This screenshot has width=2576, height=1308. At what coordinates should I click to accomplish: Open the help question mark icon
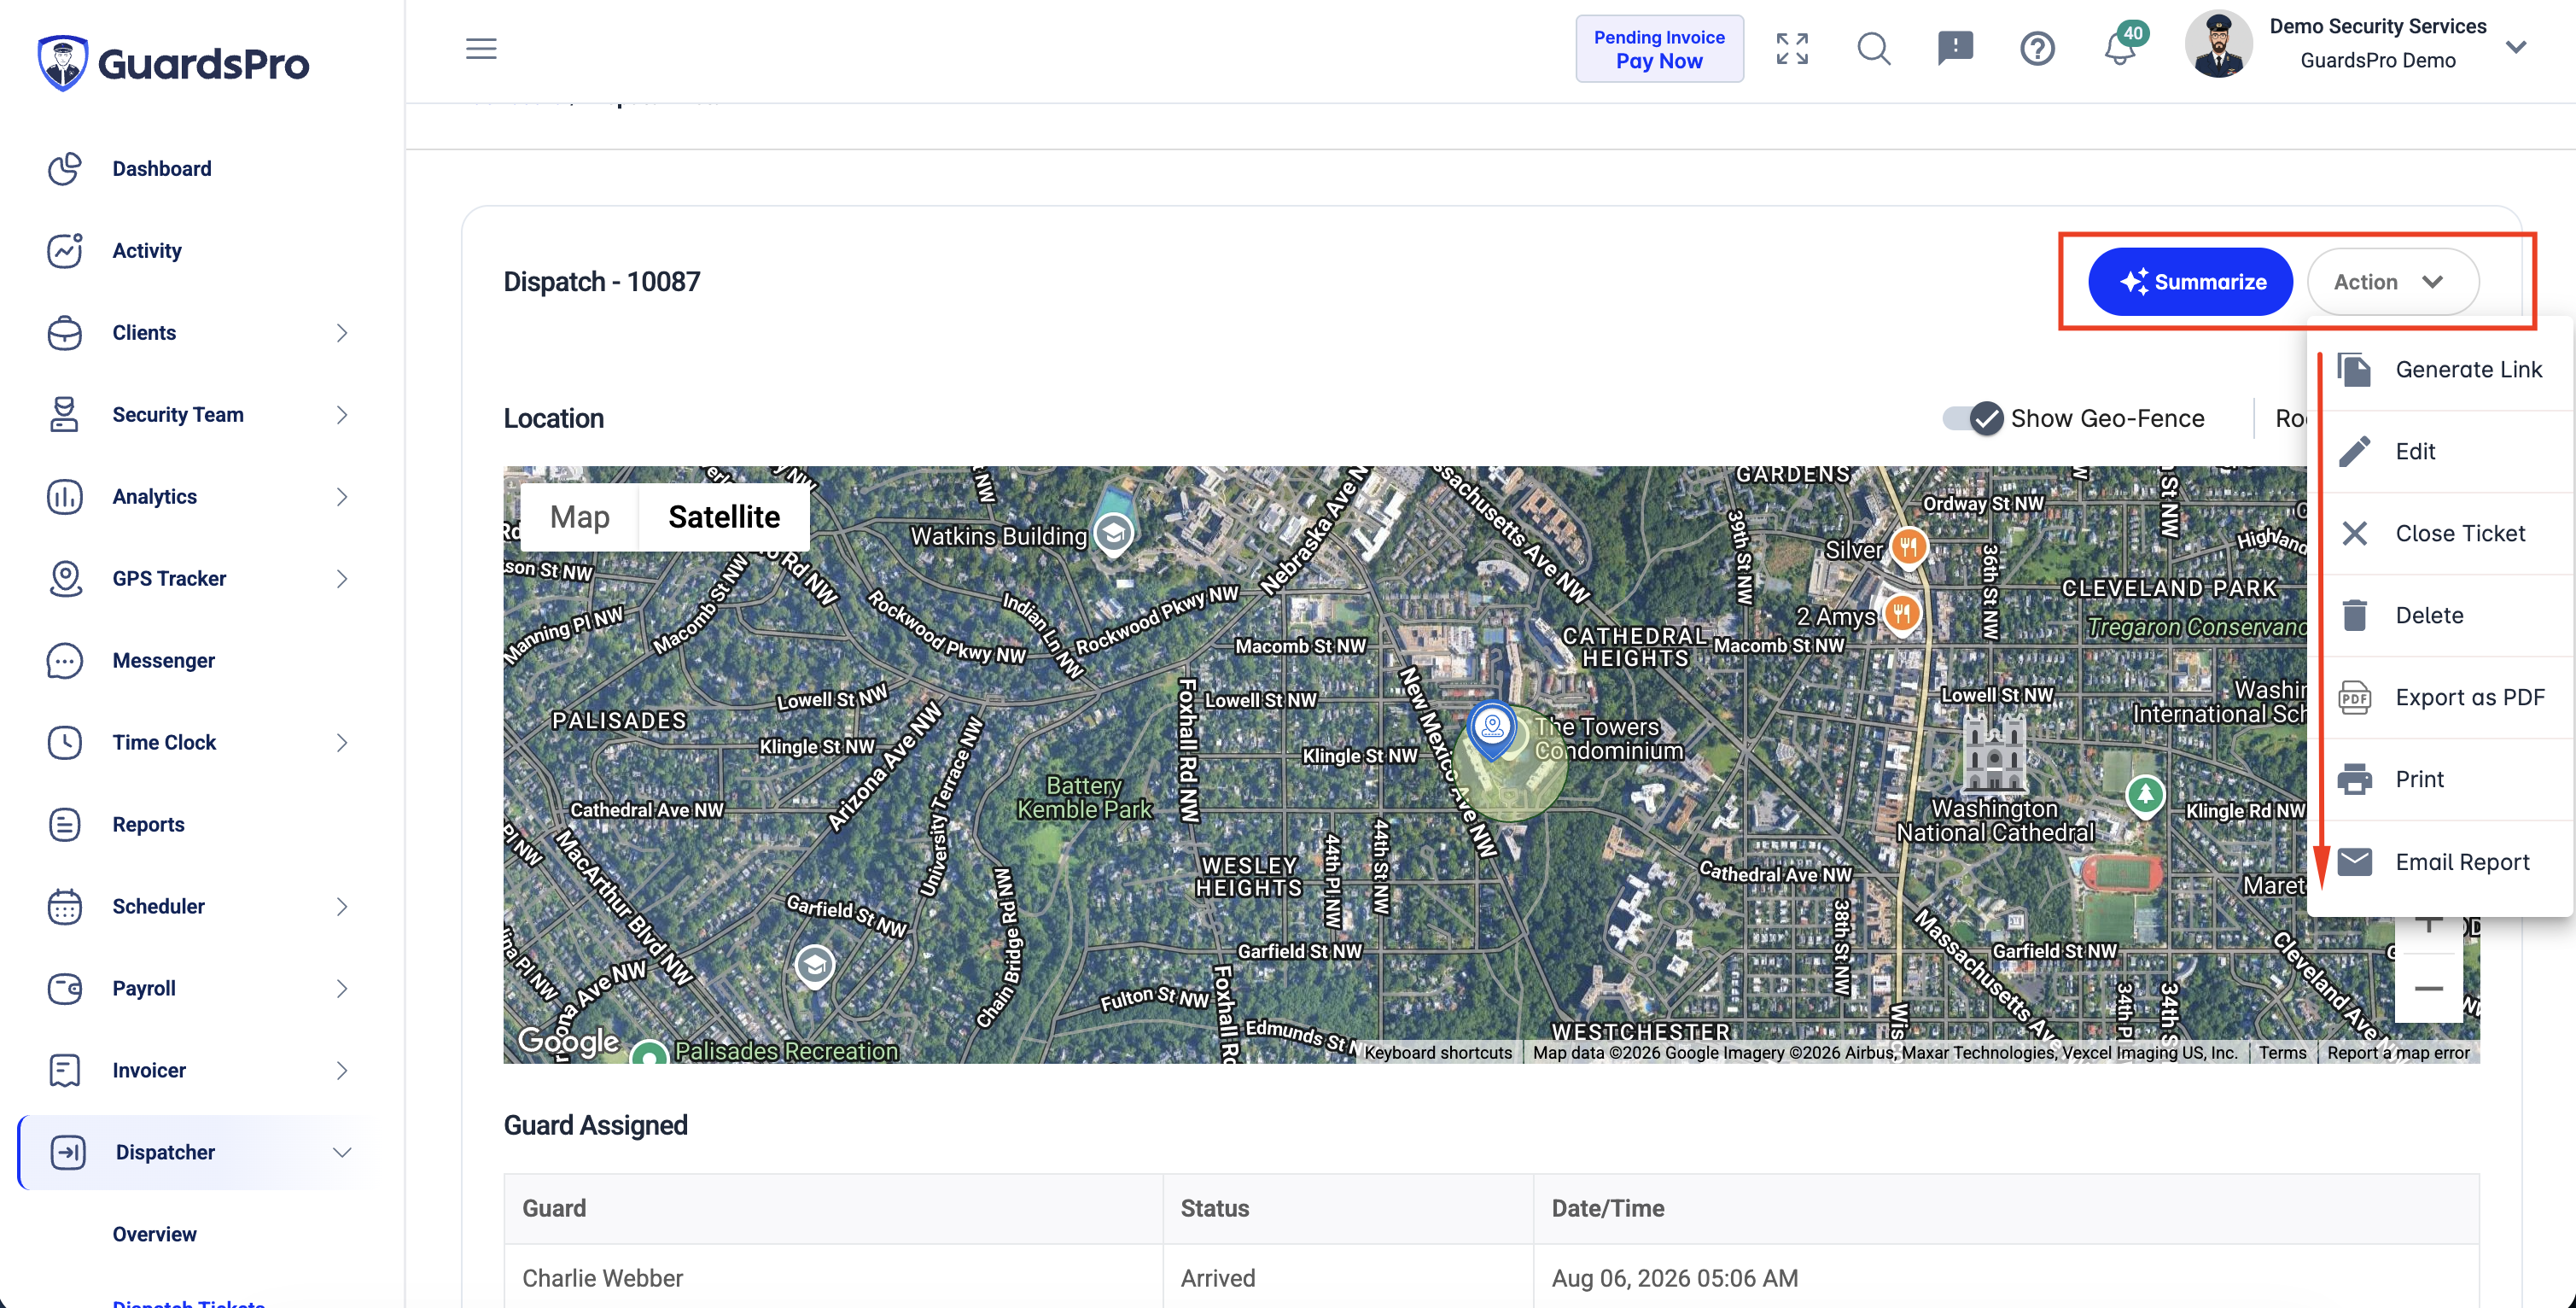2037,48
